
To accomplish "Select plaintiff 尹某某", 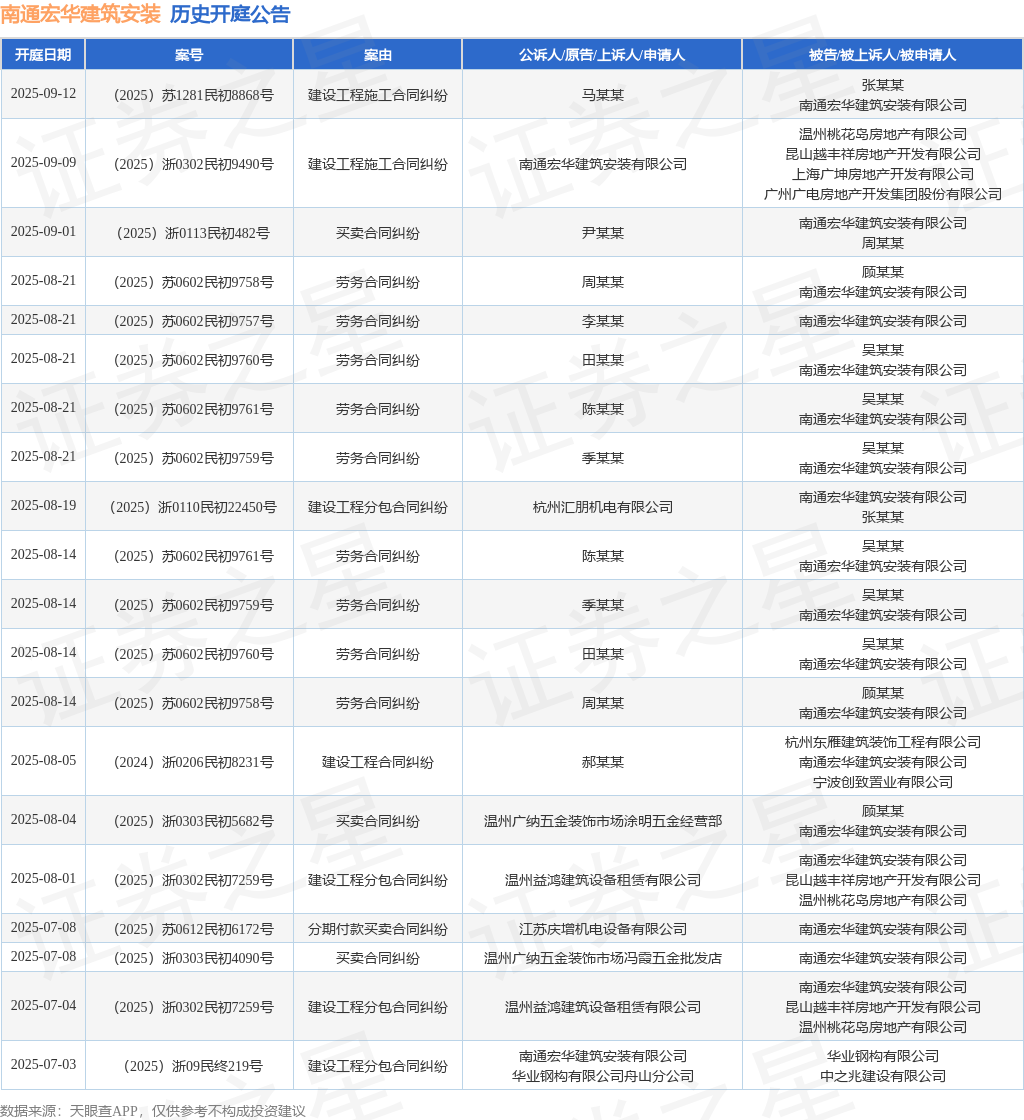I will click(603, 233).
